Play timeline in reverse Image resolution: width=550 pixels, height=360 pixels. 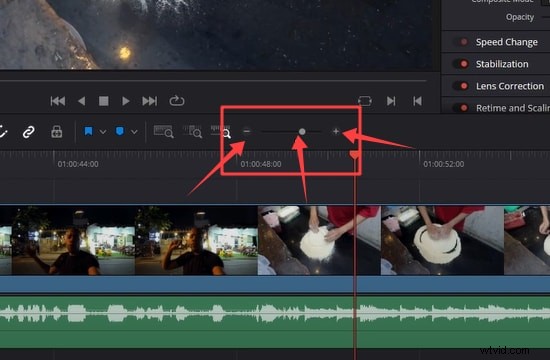tap(81, 101)
